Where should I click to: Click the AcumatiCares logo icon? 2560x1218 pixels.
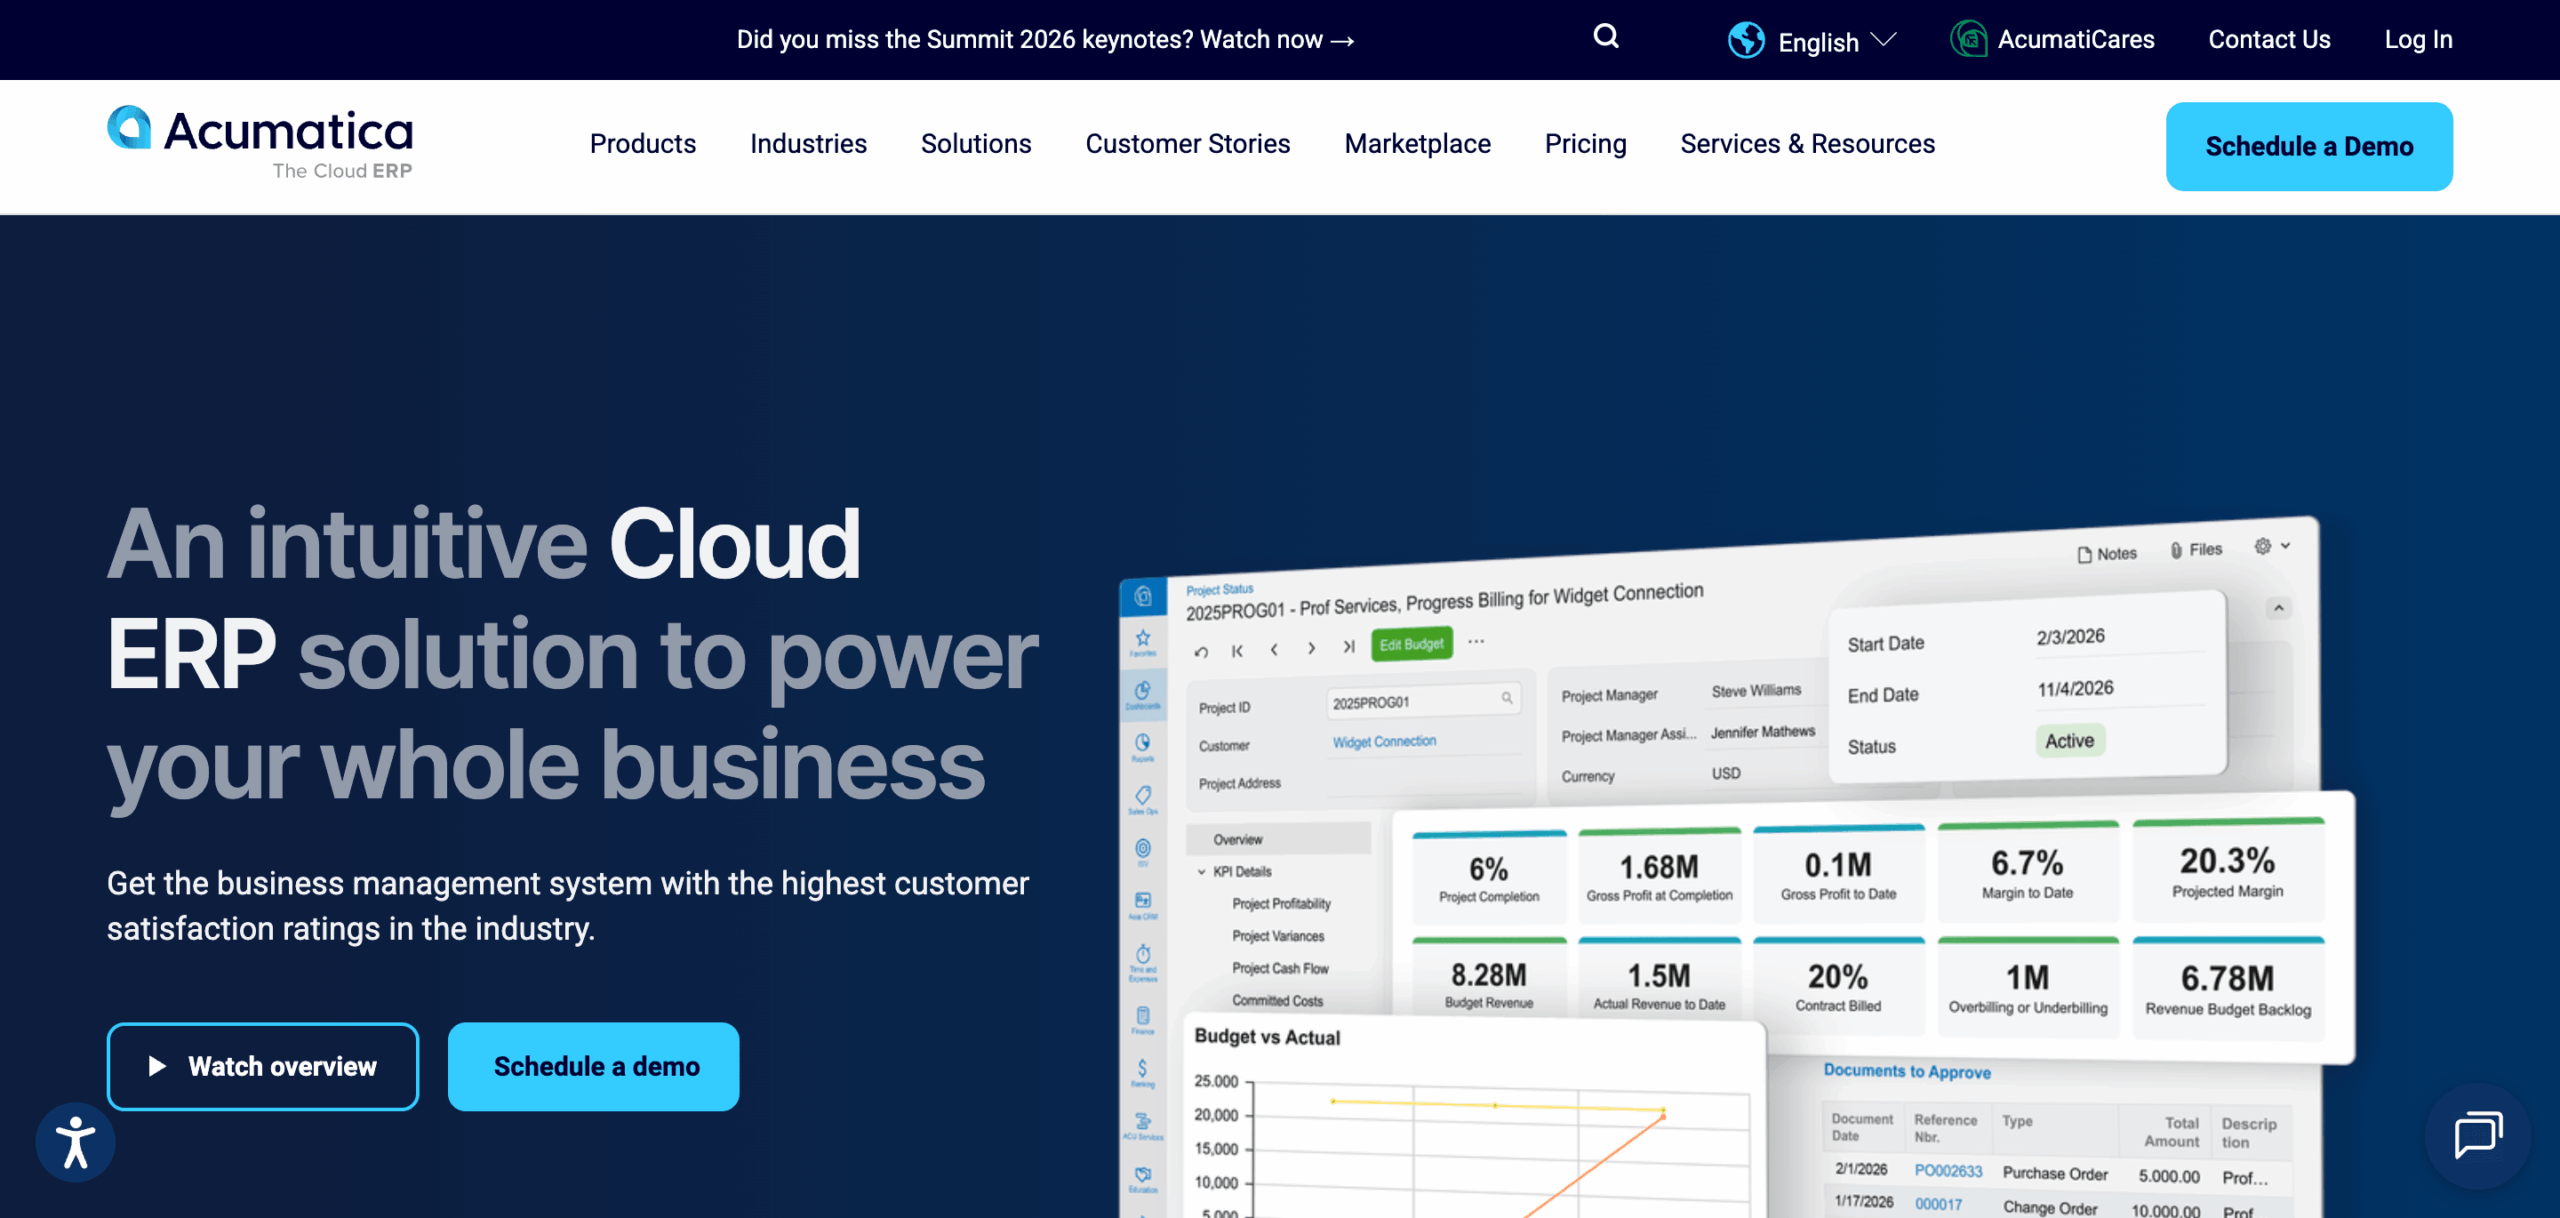point(1968,40)
